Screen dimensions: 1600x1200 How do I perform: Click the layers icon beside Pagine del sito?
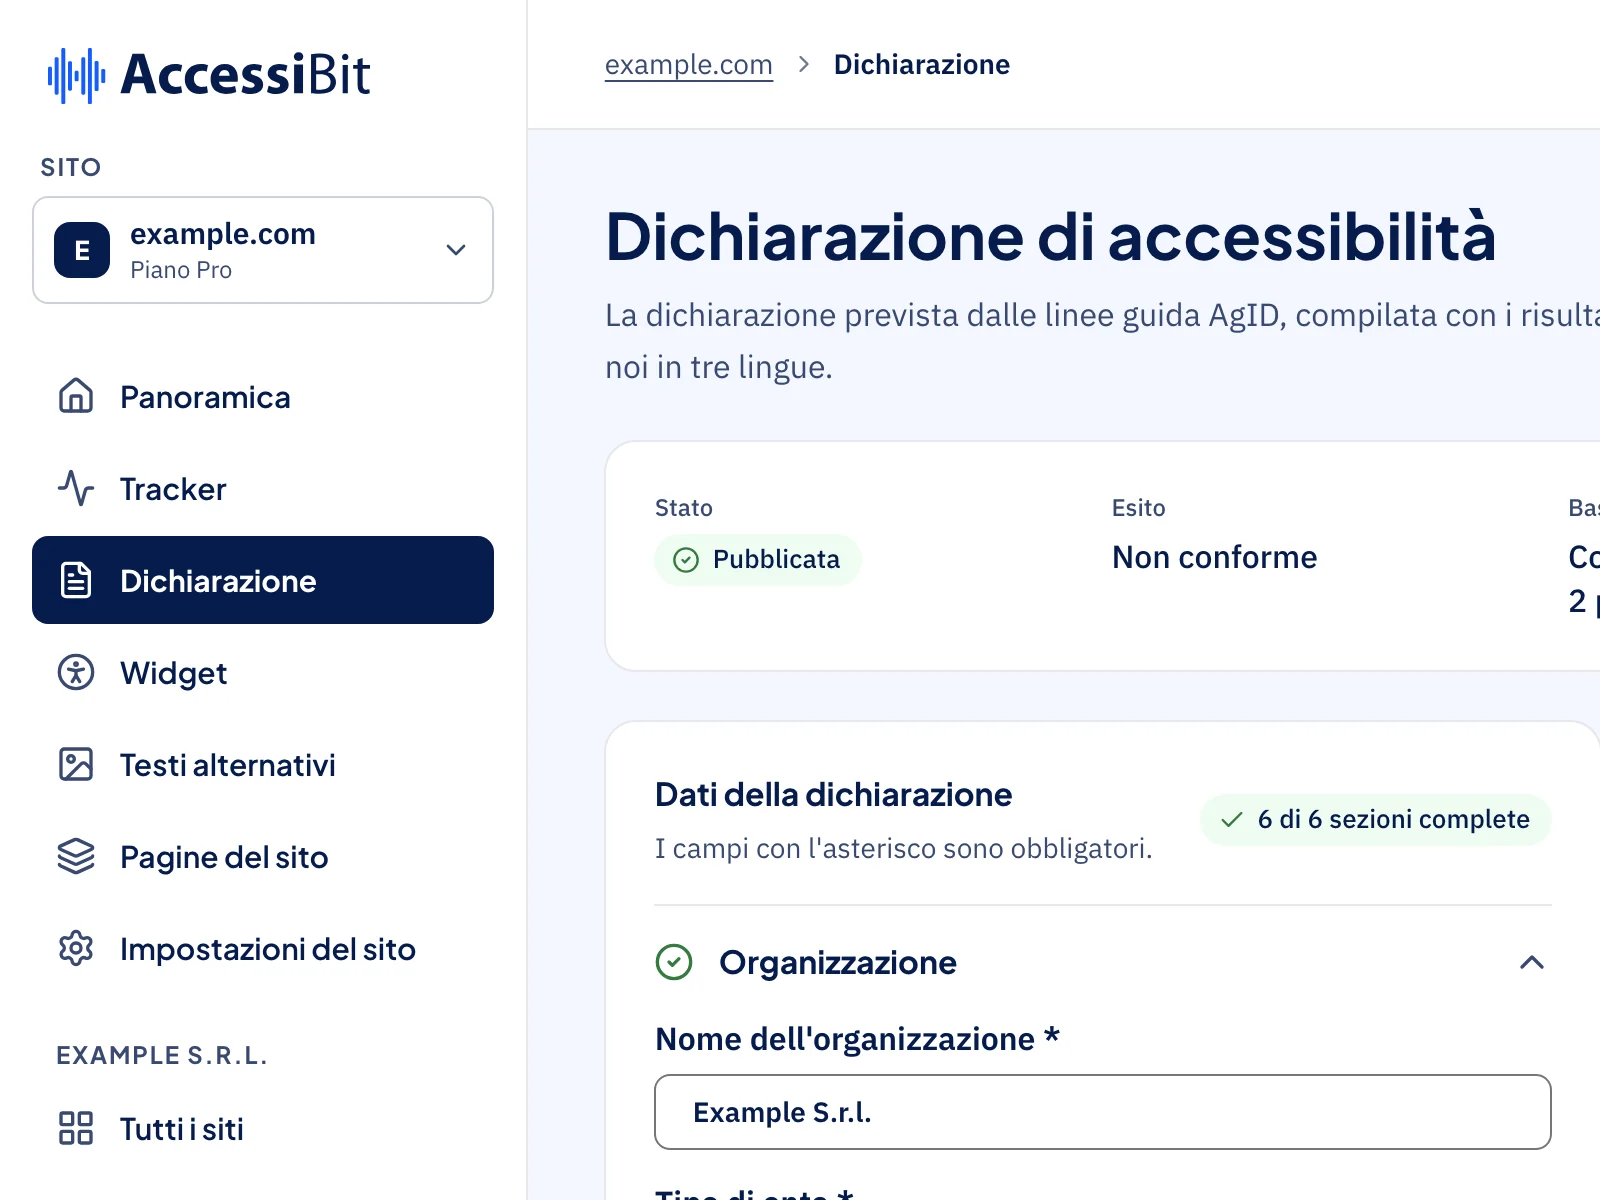(76, 856)
